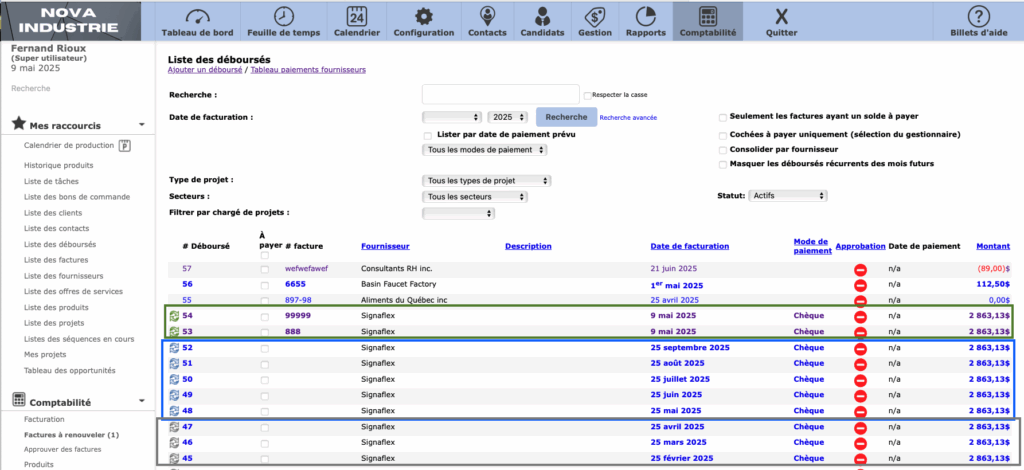Viewport: 1024px width, 470px height.
Task: Click the Recherche text input field
Action: [x=501, y=95]
